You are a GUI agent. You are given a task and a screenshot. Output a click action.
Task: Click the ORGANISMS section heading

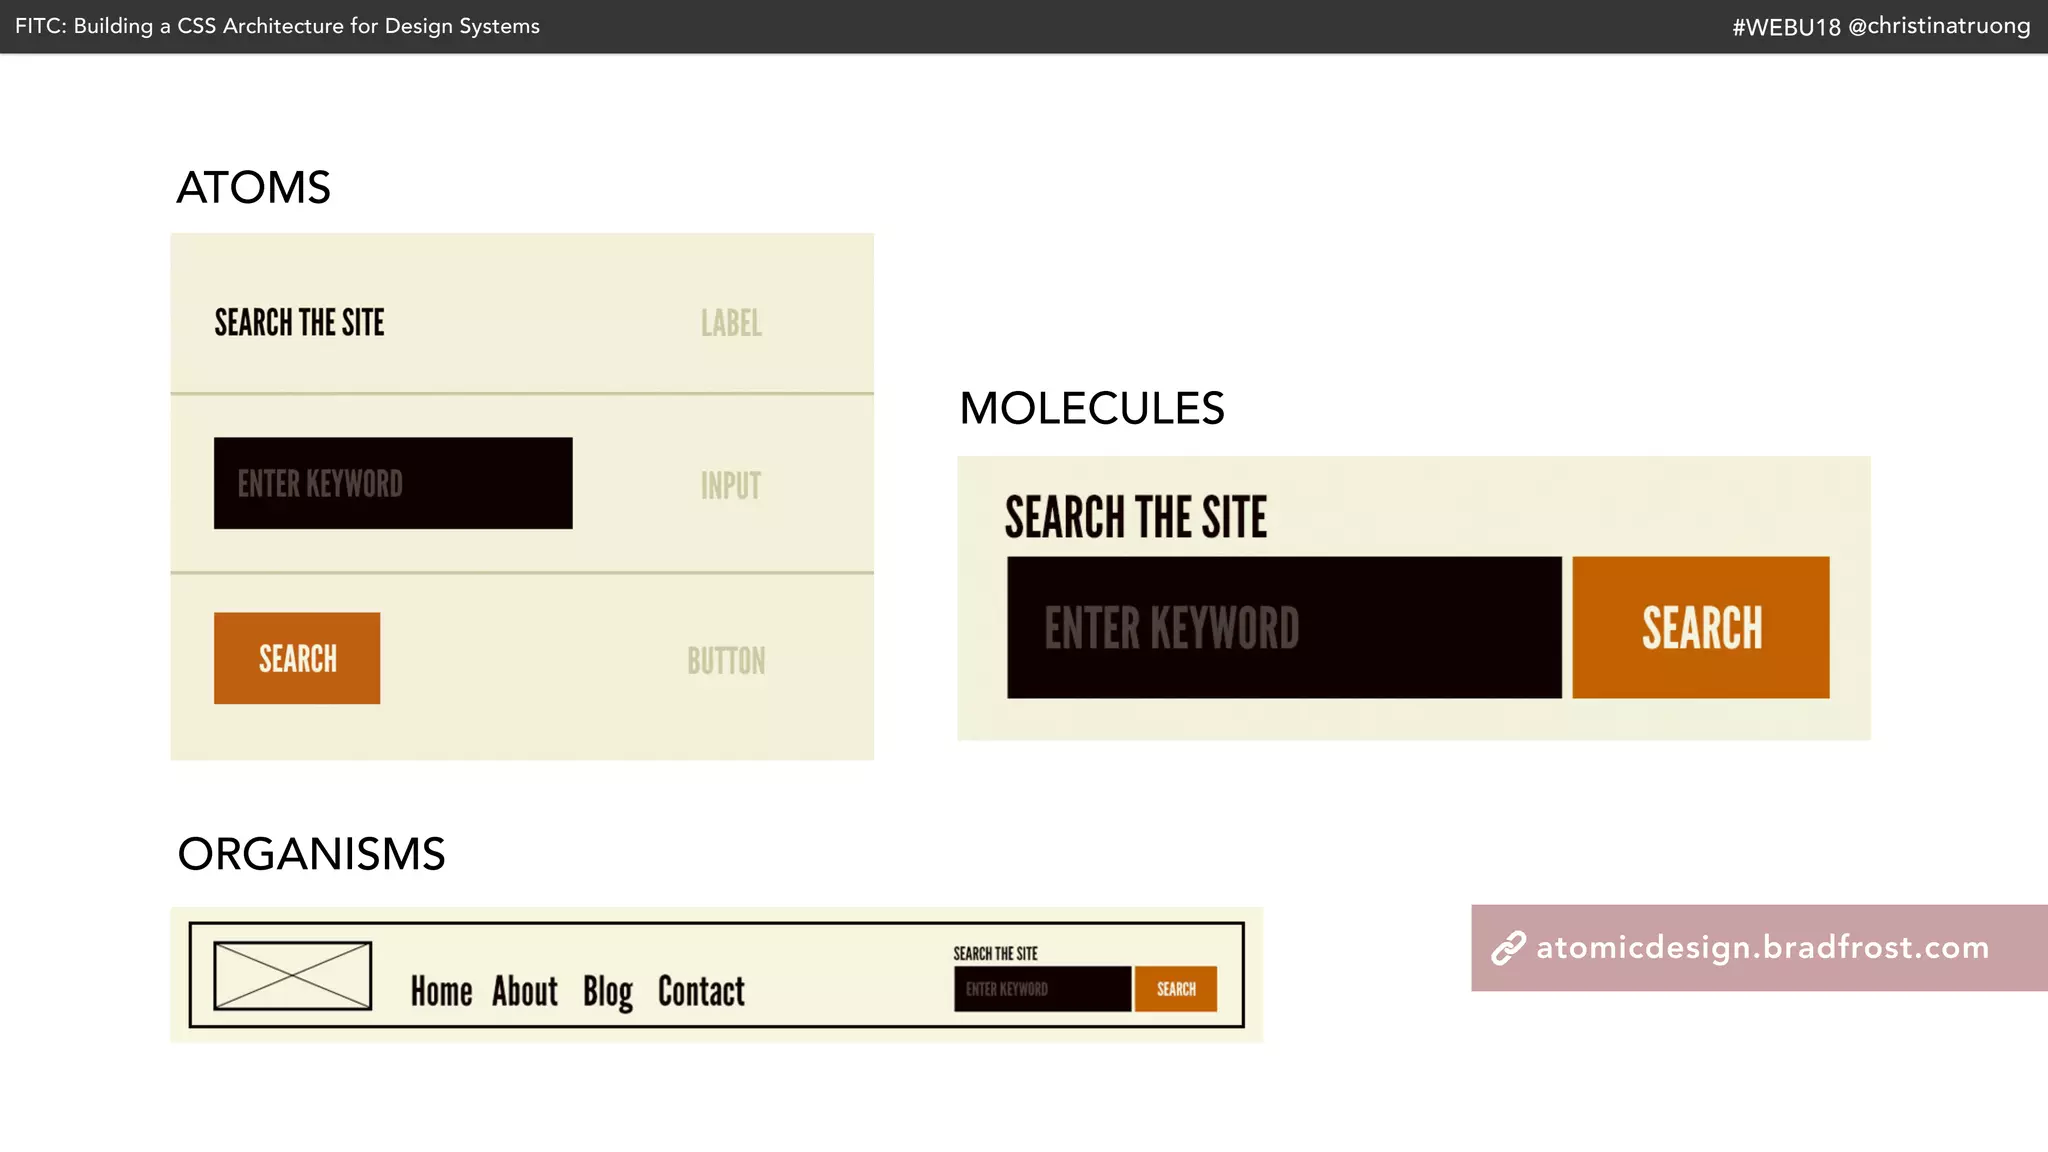(311, 854)
